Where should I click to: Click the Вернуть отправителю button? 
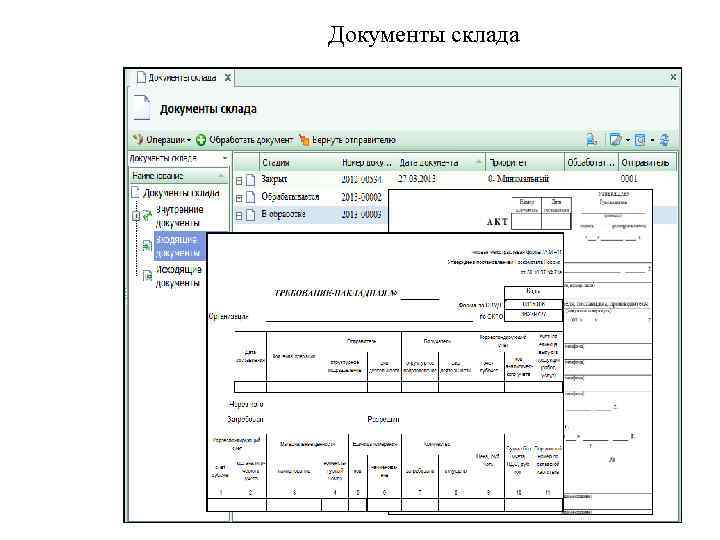348,140
